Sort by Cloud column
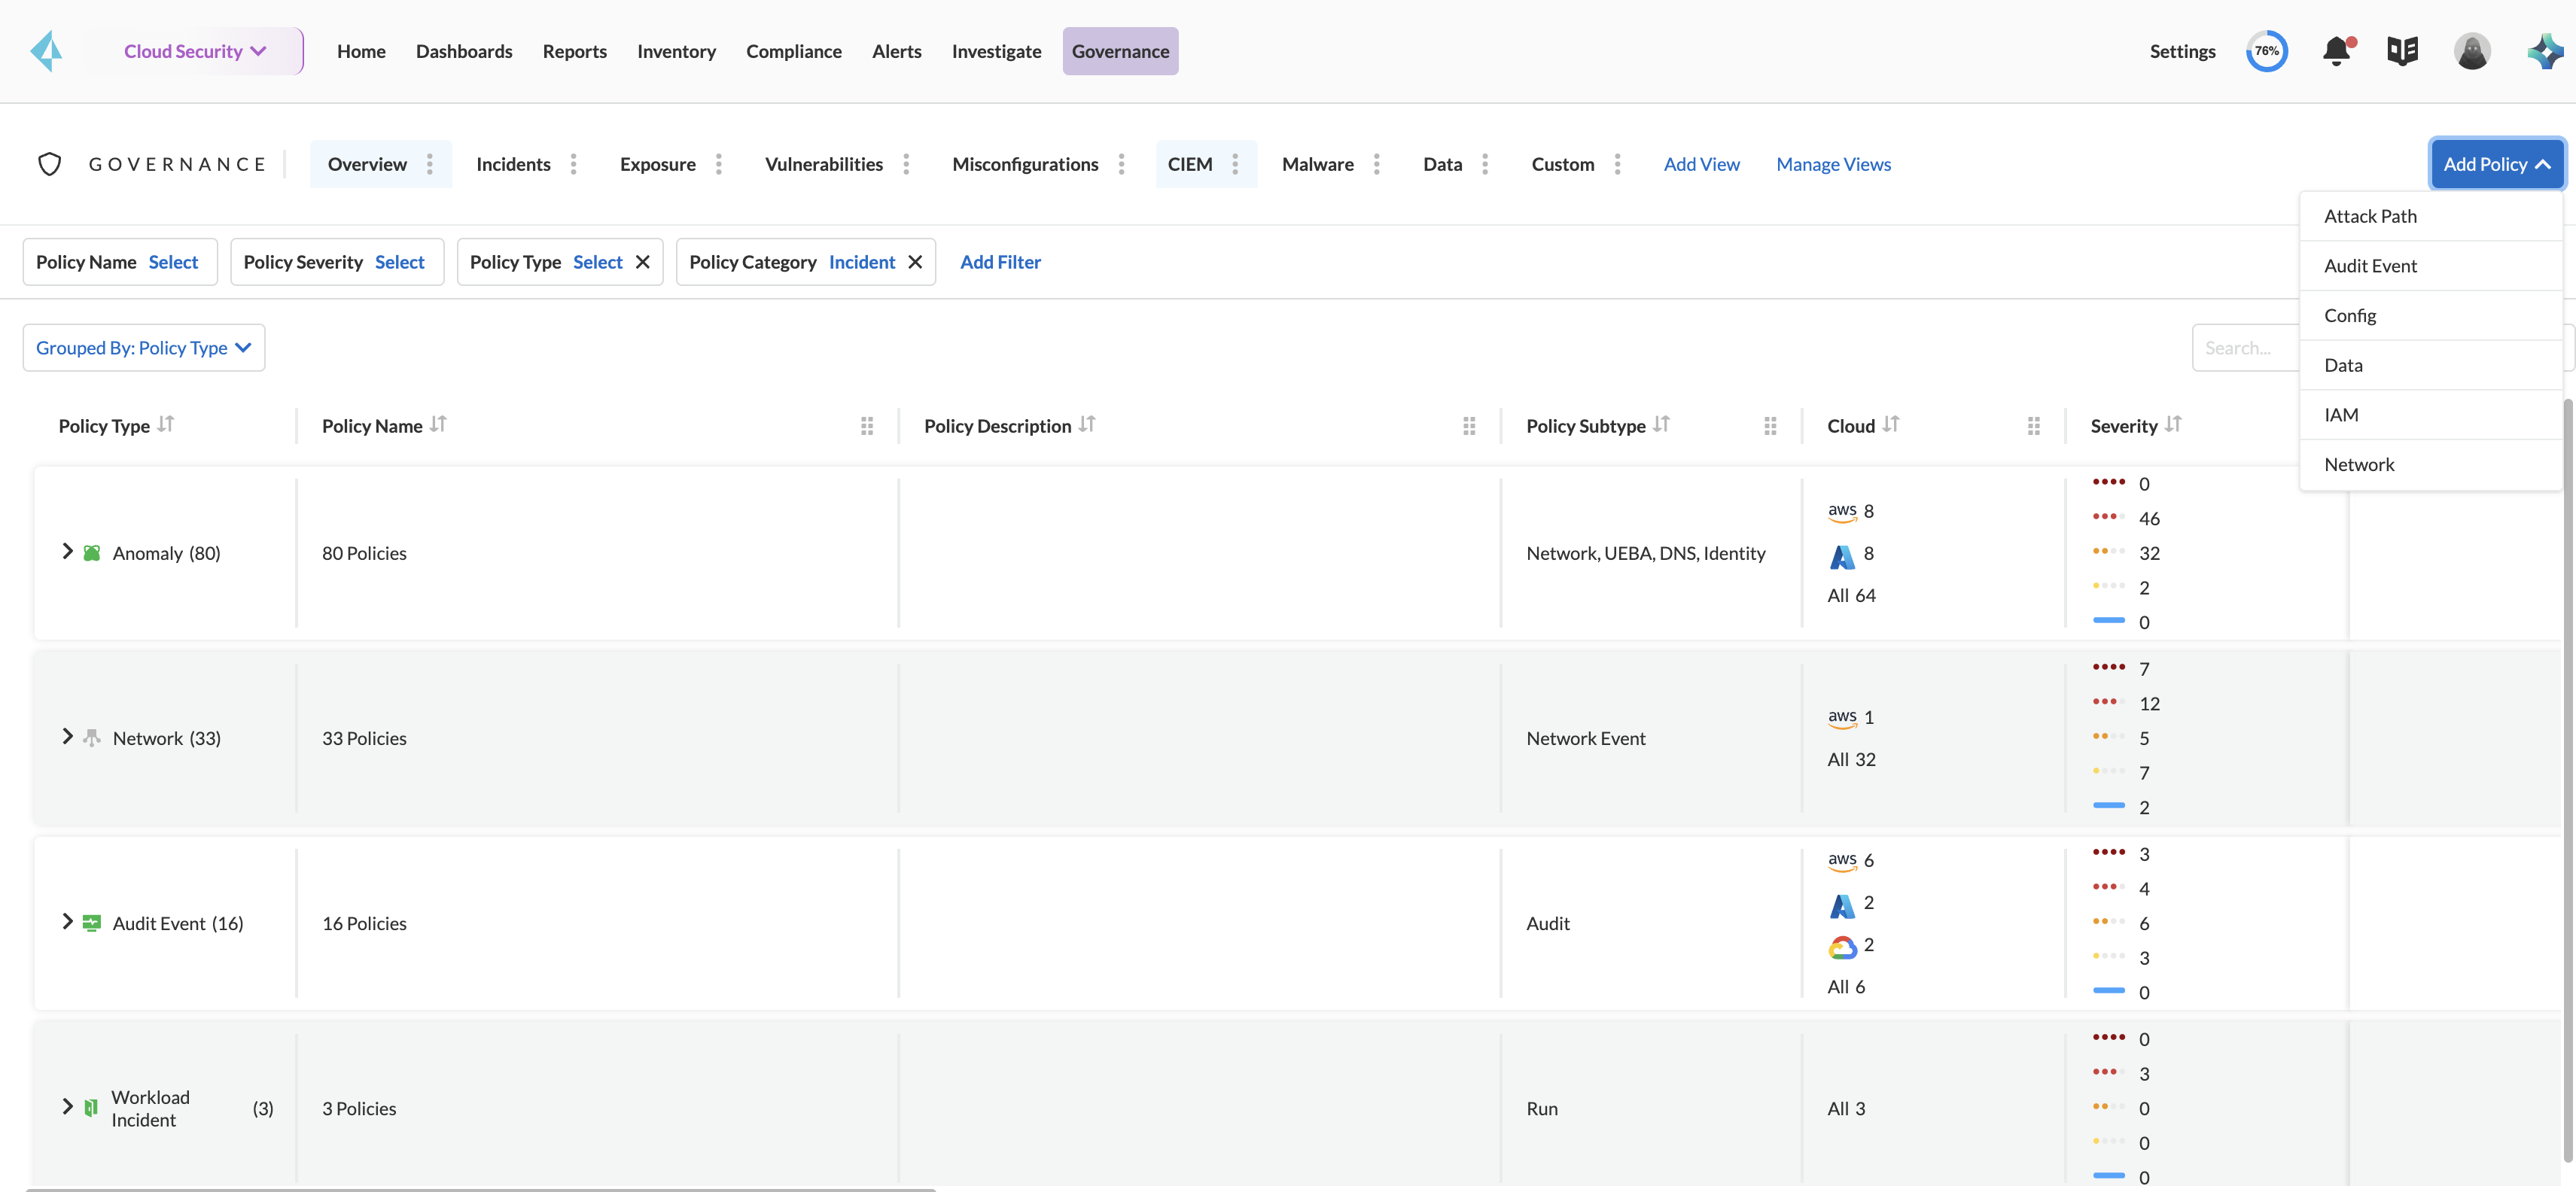The image size is (2576, 1192). [1890, 425]
